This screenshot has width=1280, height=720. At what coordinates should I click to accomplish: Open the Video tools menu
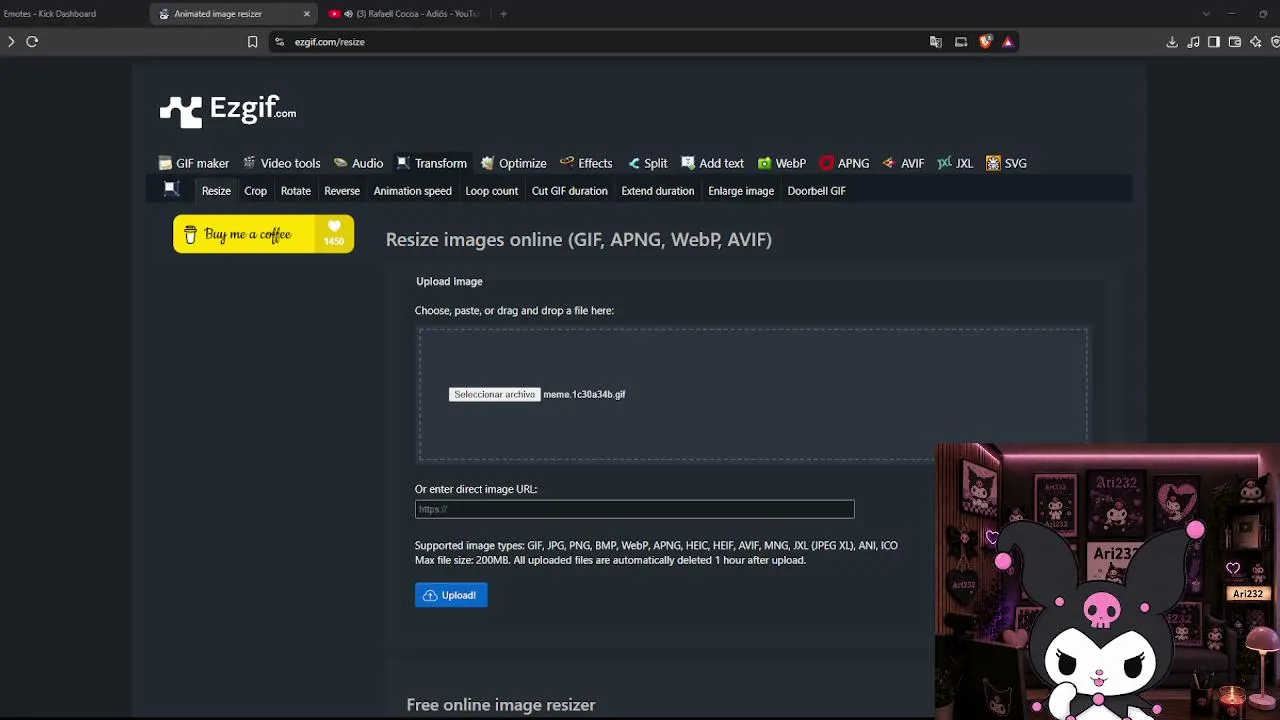pos(282,163)
